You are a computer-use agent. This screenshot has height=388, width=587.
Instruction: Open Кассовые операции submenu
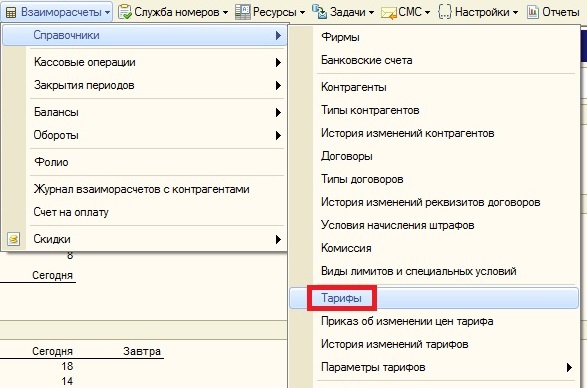click(x=145, y=62)
